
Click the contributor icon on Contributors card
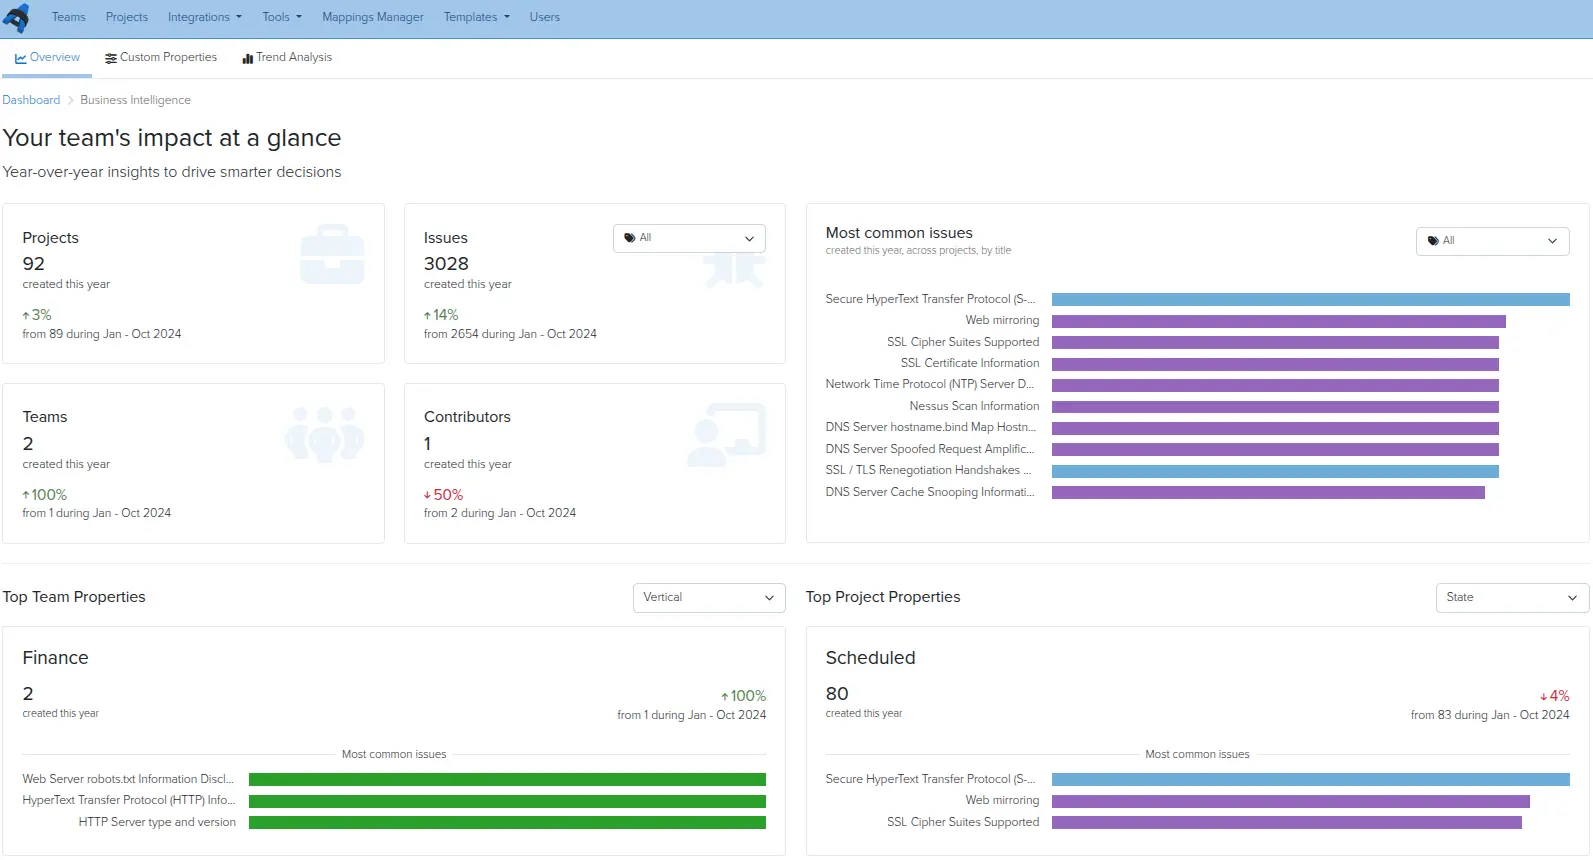point(726,434)
